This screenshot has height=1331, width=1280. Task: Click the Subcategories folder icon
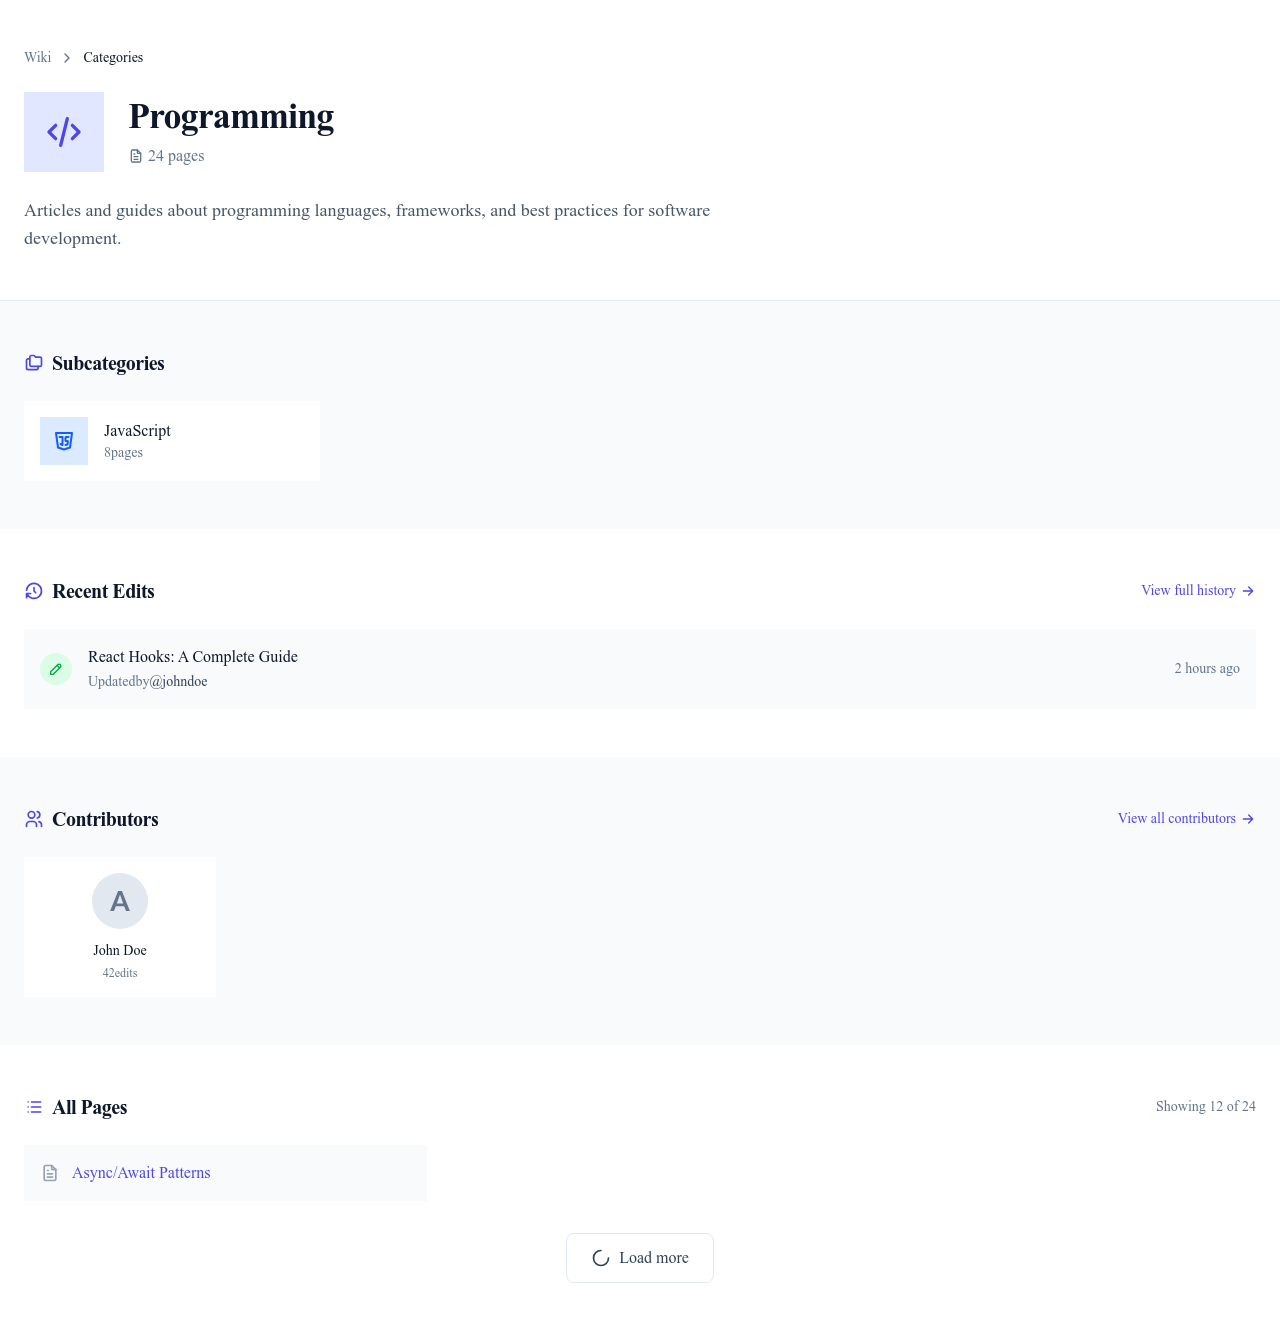coord(34,363)
